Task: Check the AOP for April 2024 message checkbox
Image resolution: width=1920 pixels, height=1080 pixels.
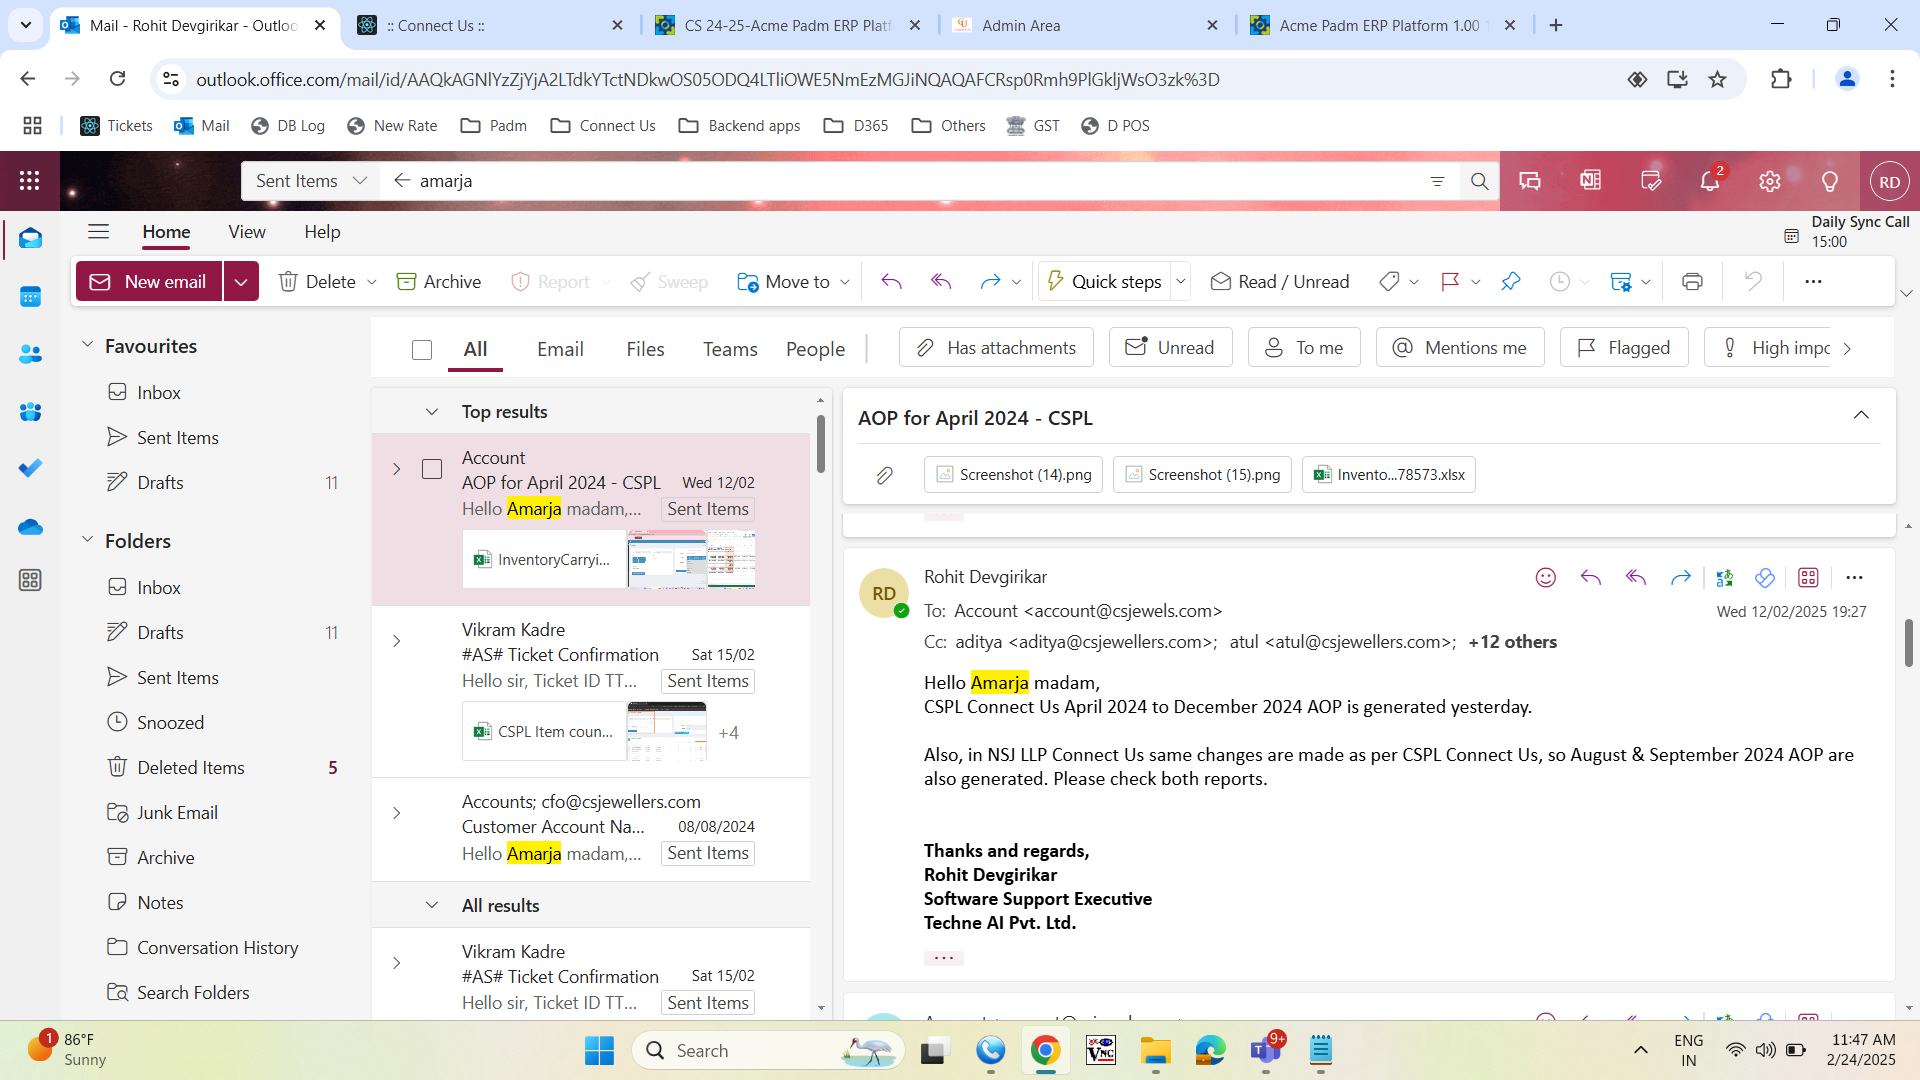Action: (432, 469)
